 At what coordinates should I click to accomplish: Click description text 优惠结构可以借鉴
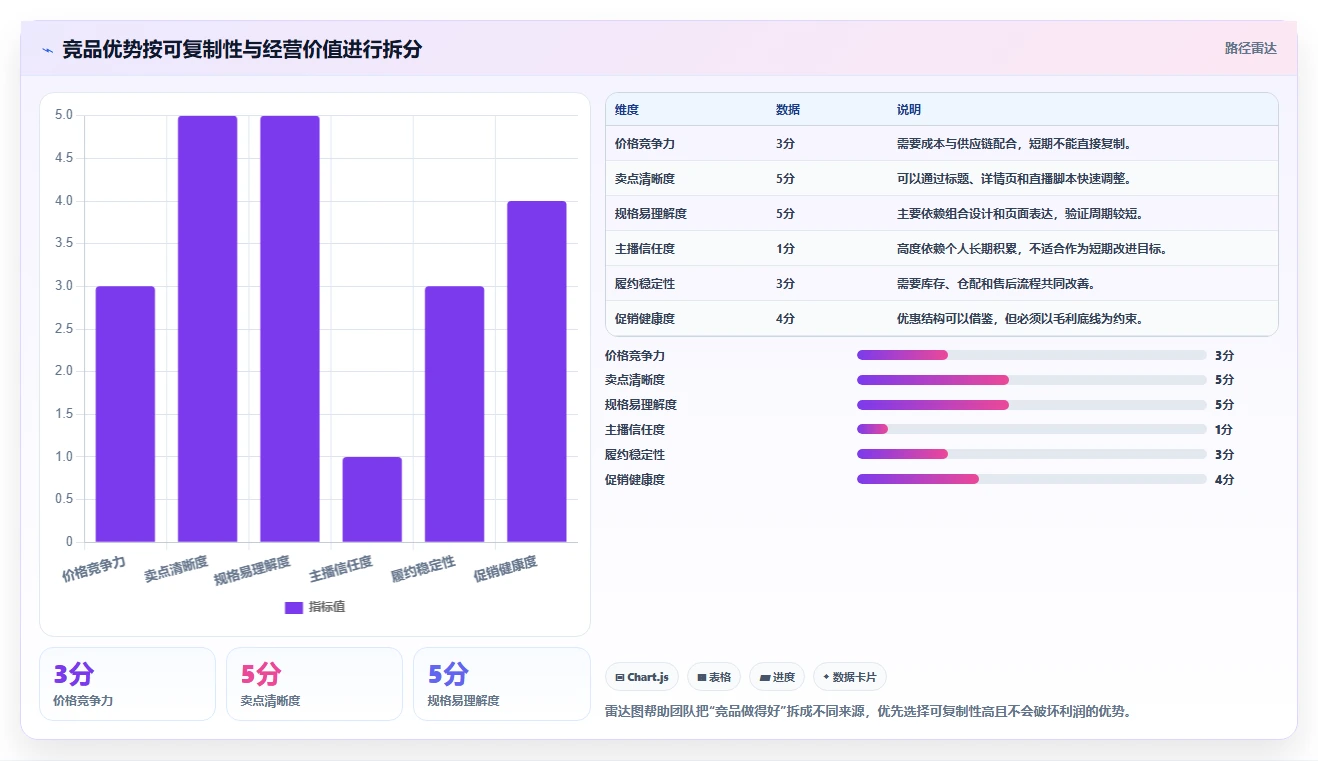(945, 319)
